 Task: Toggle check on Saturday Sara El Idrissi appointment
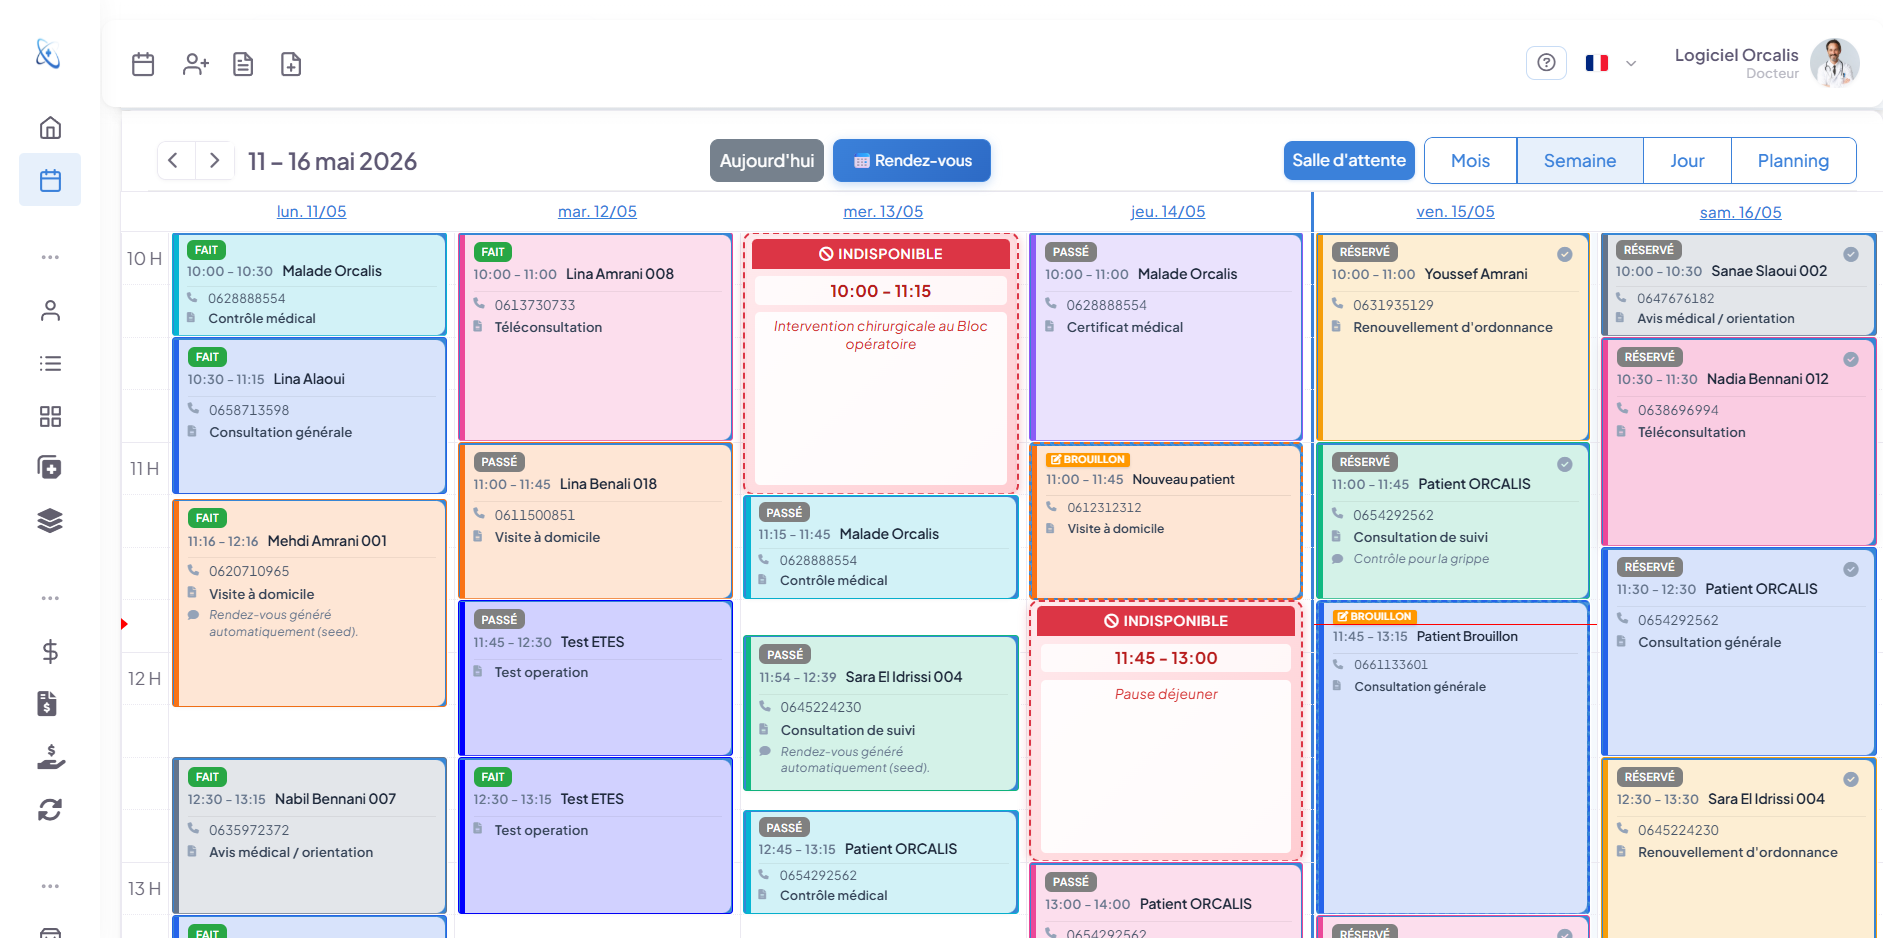(1851, 779)
